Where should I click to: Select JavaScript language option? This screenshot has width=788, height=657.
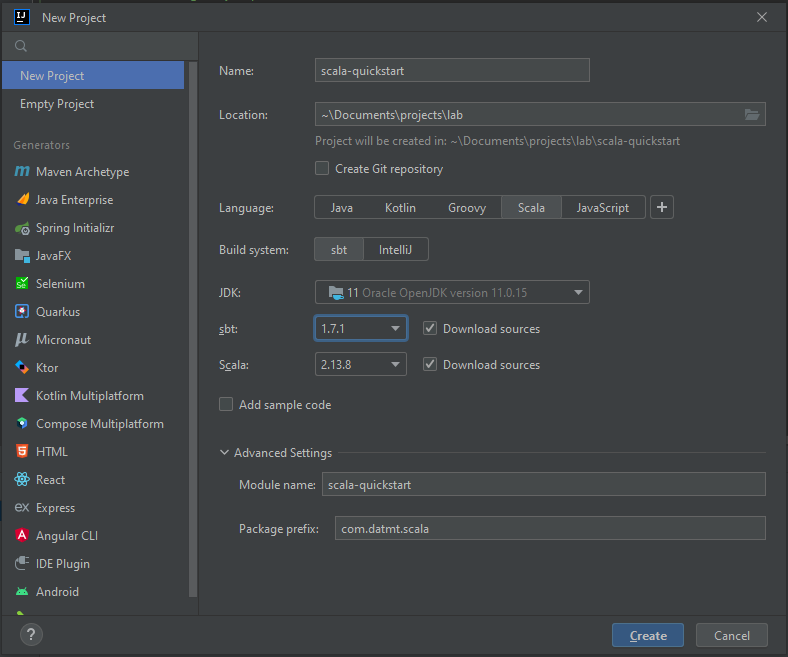click(x=603, y=208)
